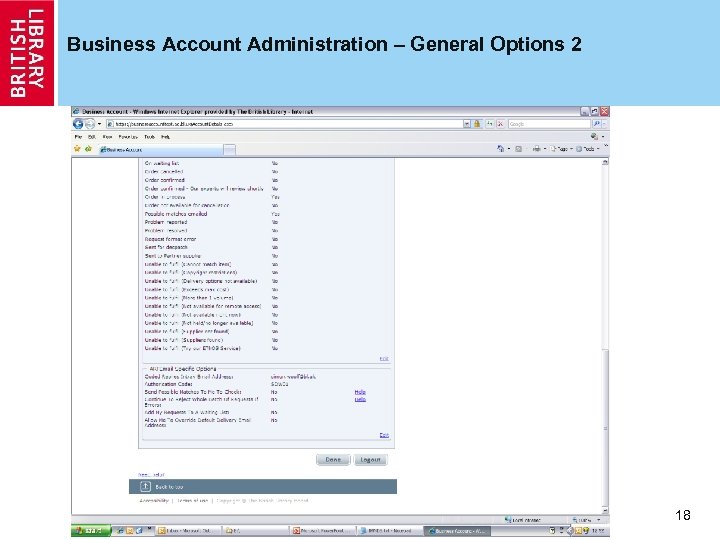The width and height of the screenshot is (720, 540).
Task: Click the Print icon in command bar
Action: click(536, 149)
